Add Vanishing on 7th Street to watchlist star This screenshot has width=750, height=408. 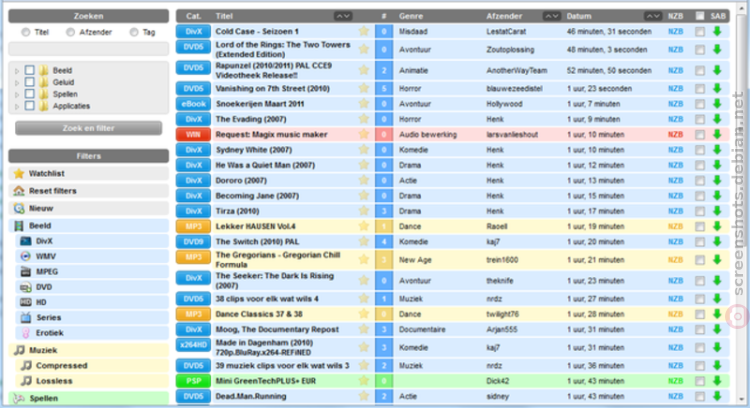[x=364, y=88]
